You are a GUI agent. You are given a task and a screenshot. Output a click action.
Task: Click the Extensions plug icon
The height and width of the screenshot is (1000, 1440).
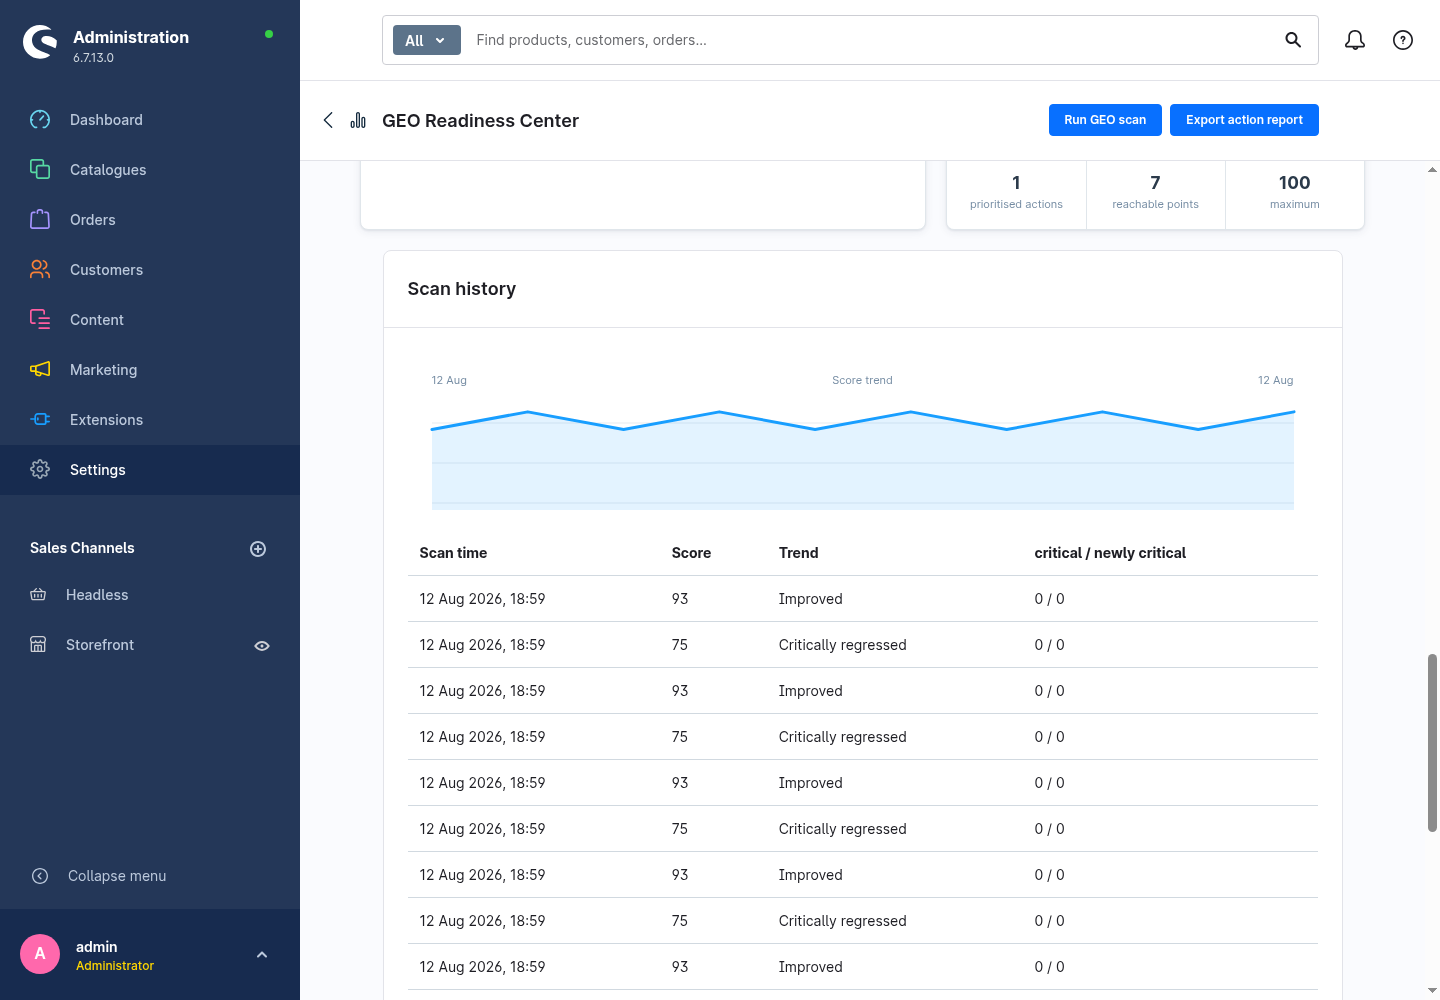click(40, 420)
